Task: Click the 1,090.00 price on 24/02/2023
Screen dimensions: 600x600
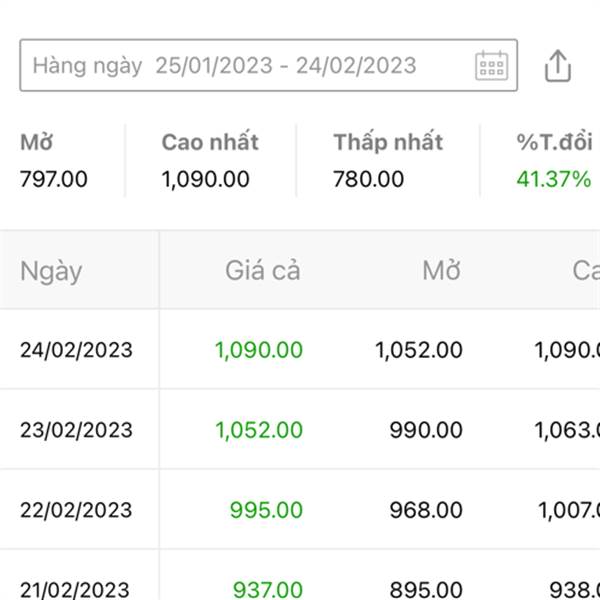Action: (x=258, y=350)
